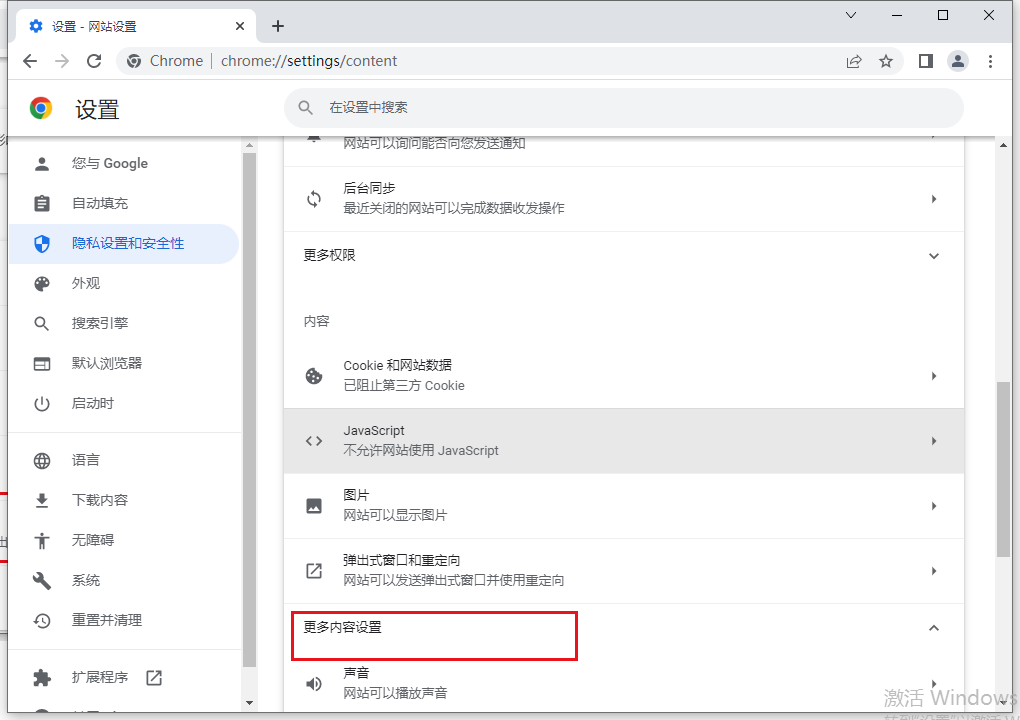Image resolution: width=1020 pixels, height=720 pixels.
Task: Open the 重置并清理 settings section
Action: [x=124, y=620]
